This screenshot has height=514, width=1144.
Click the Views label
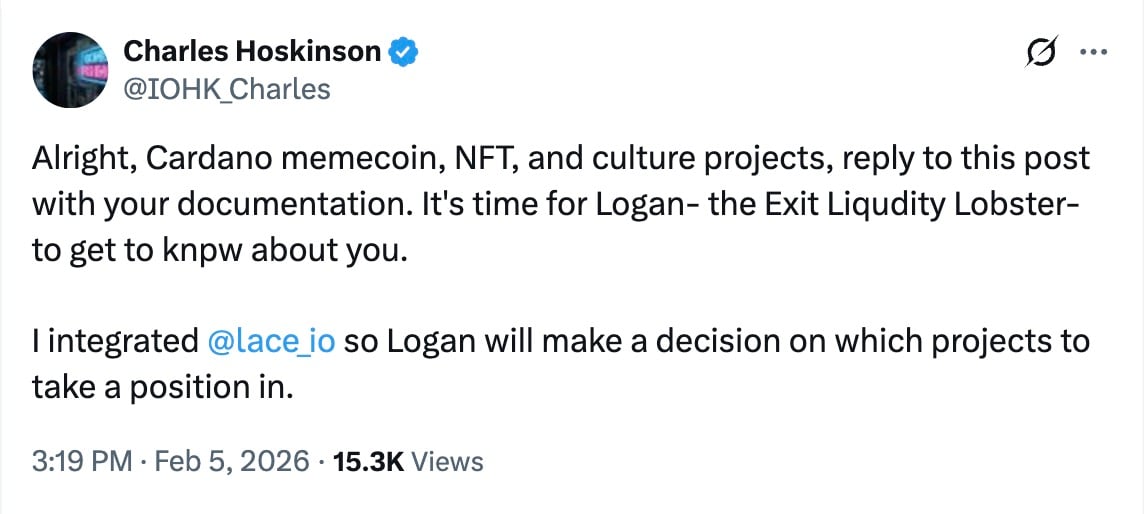447,461
